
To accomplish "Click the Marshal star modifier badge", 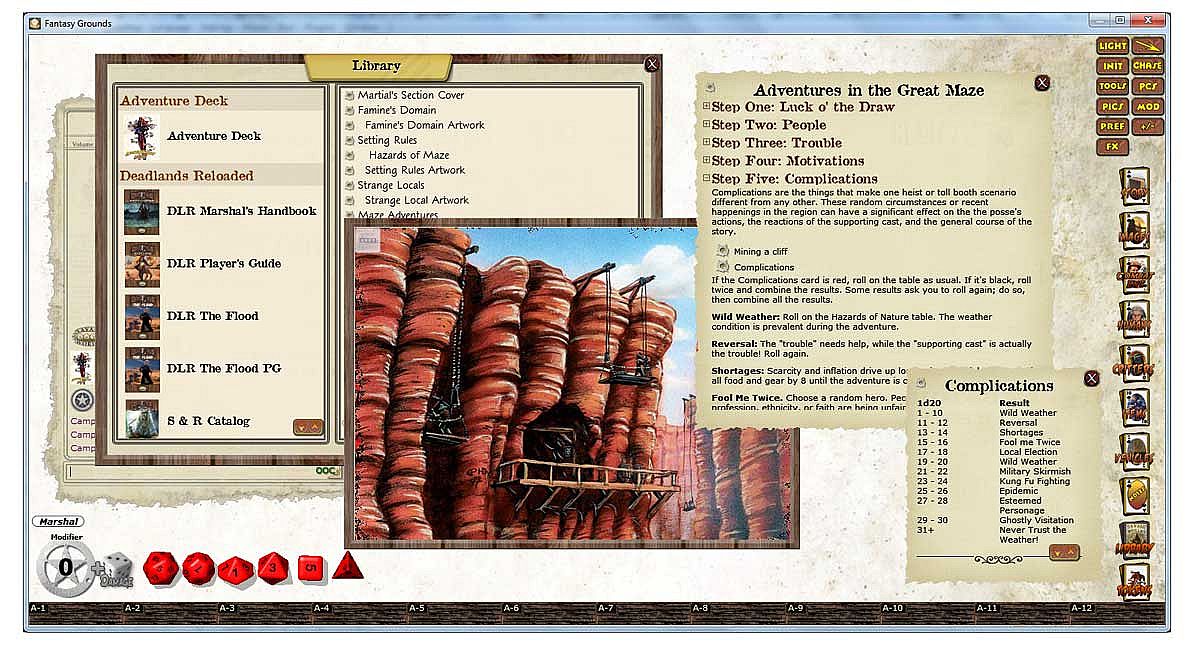I will coord(65,568).
